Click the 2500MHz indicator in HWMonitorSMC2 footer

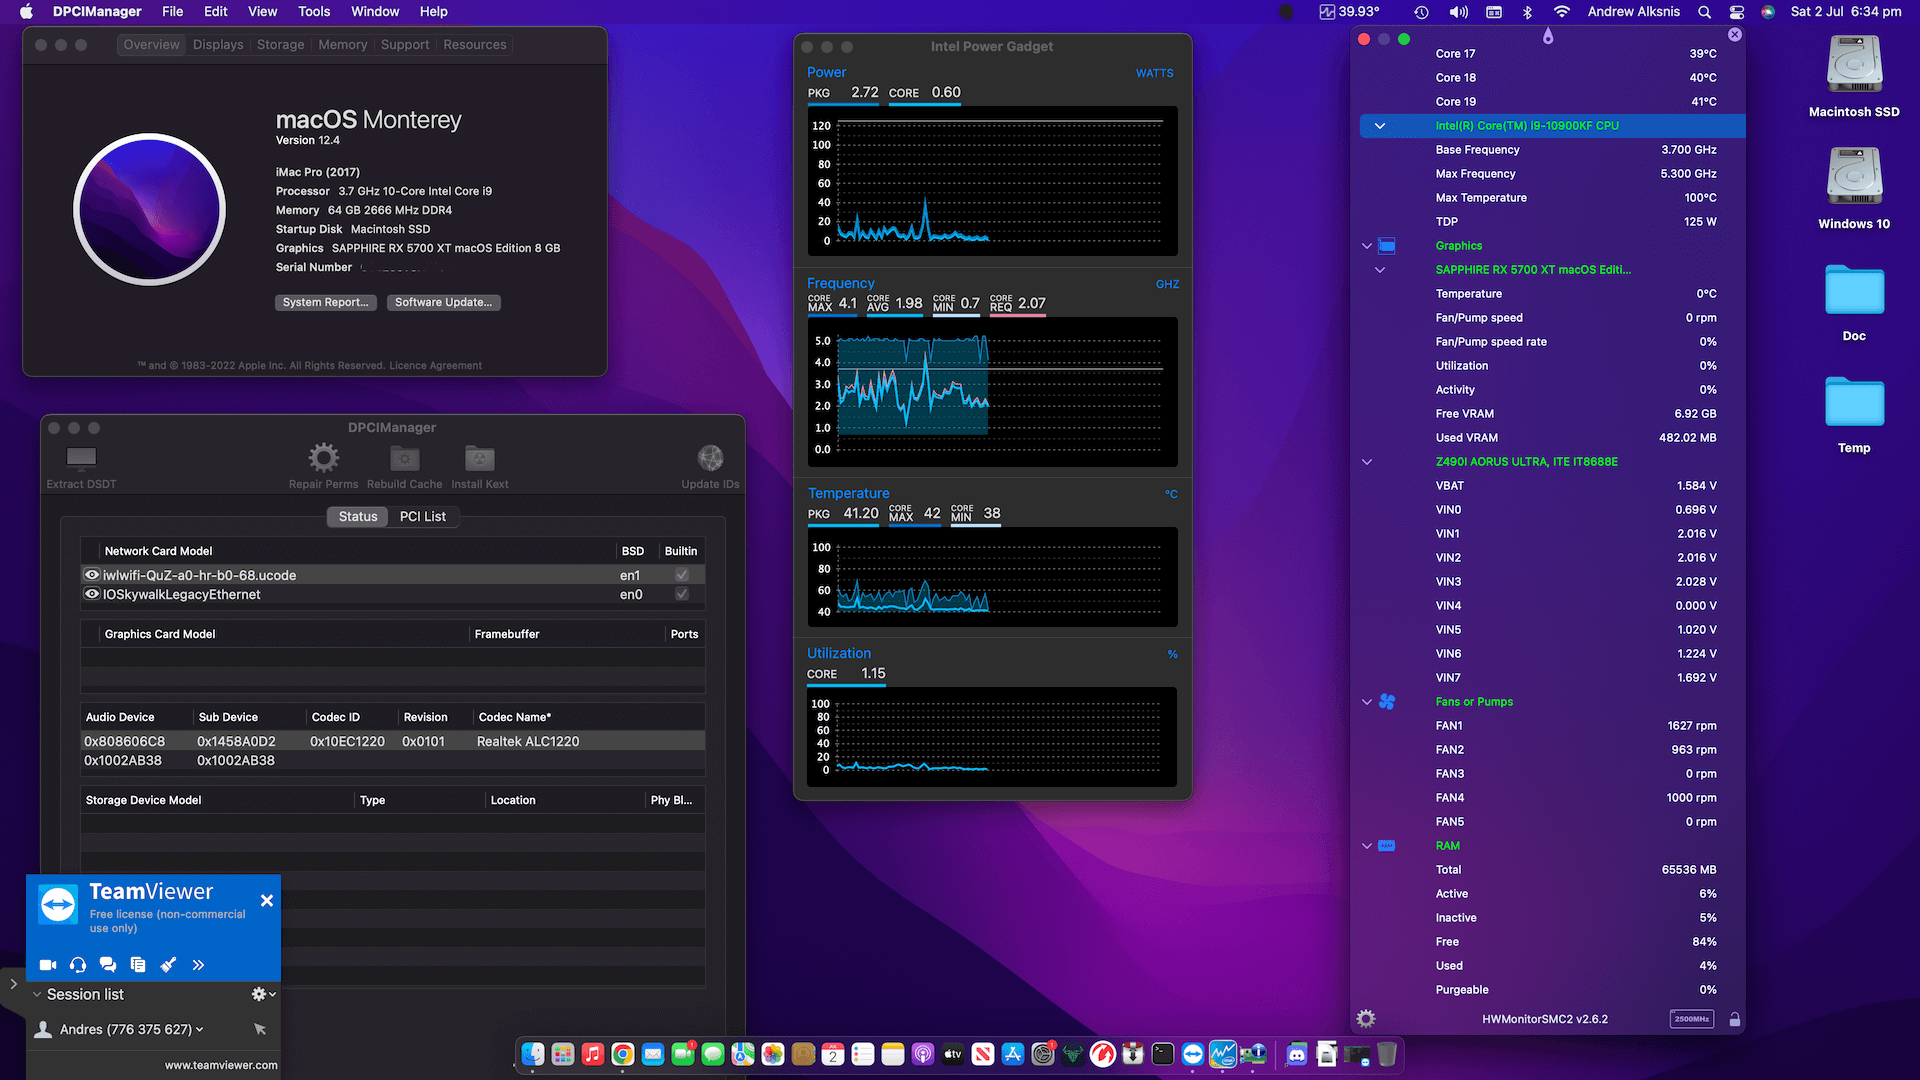point(1692,1019)
